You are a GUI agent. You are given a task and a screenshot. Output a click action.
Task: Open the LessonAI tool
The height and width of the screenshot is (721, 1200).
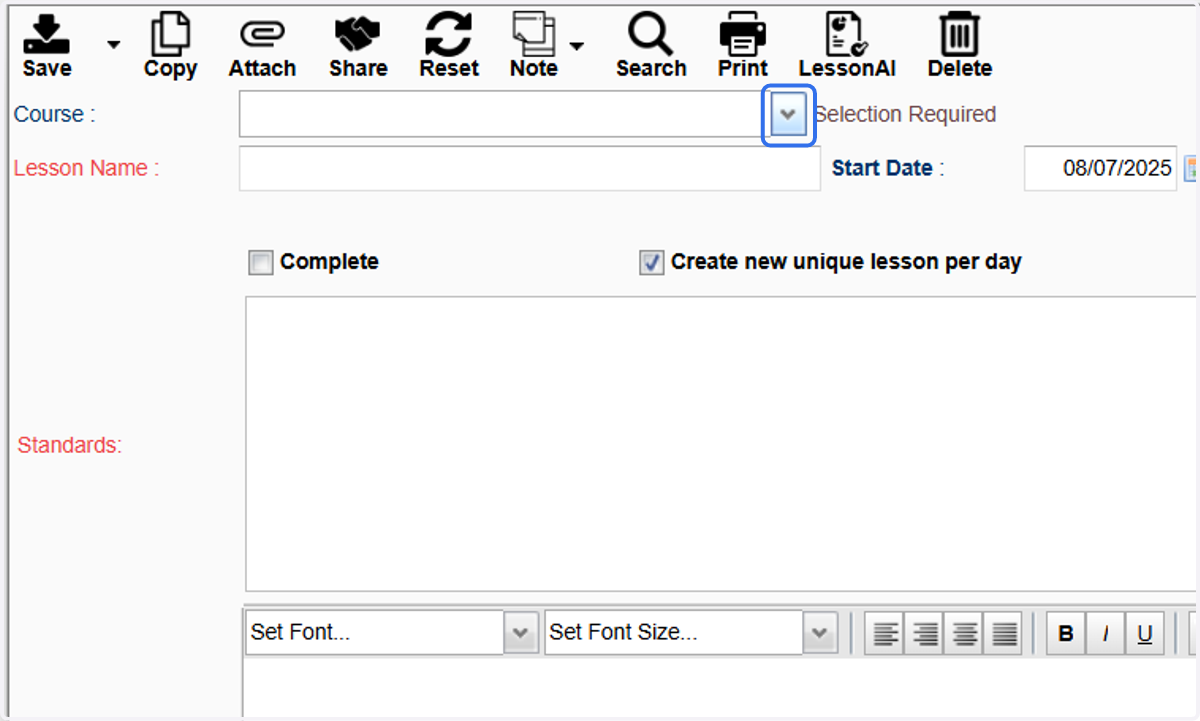847,45
